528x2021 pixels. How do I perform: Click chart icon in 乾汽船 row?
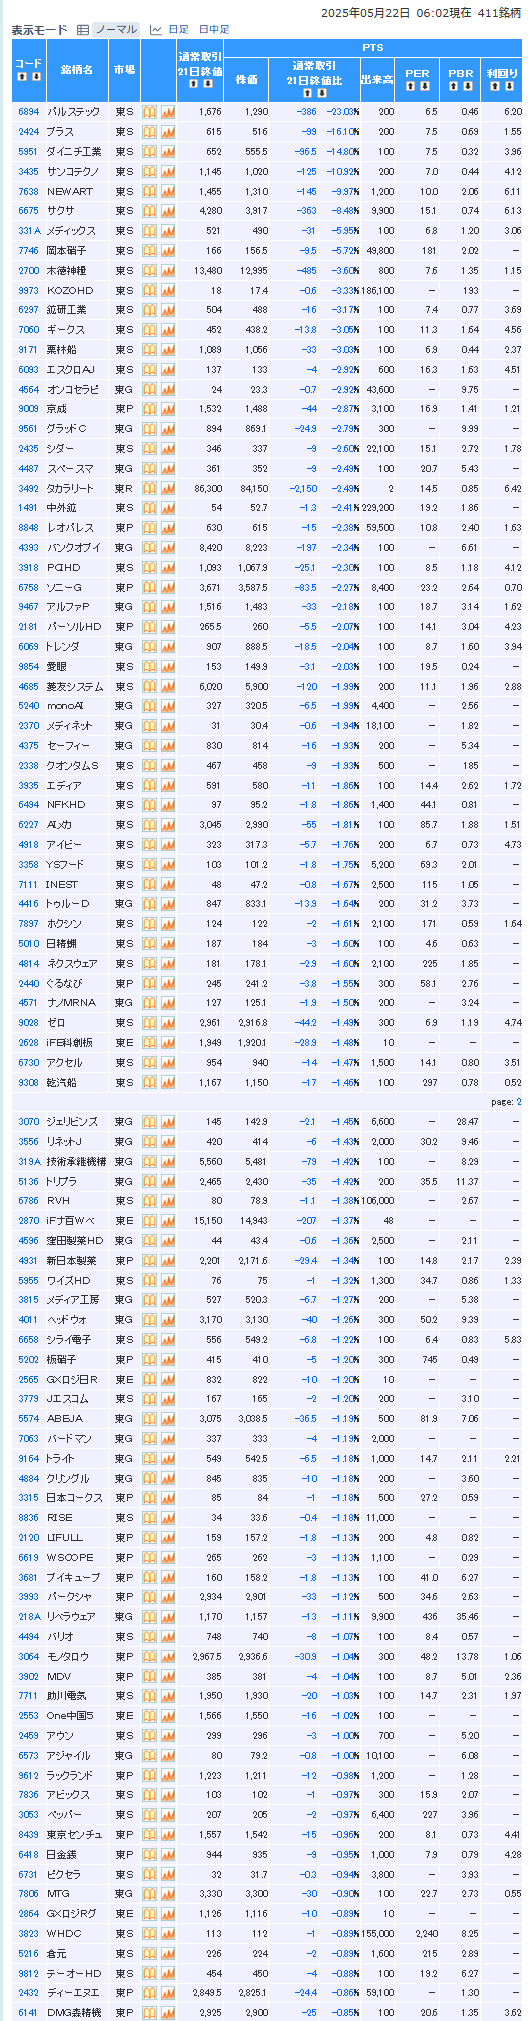[167, 1082]
